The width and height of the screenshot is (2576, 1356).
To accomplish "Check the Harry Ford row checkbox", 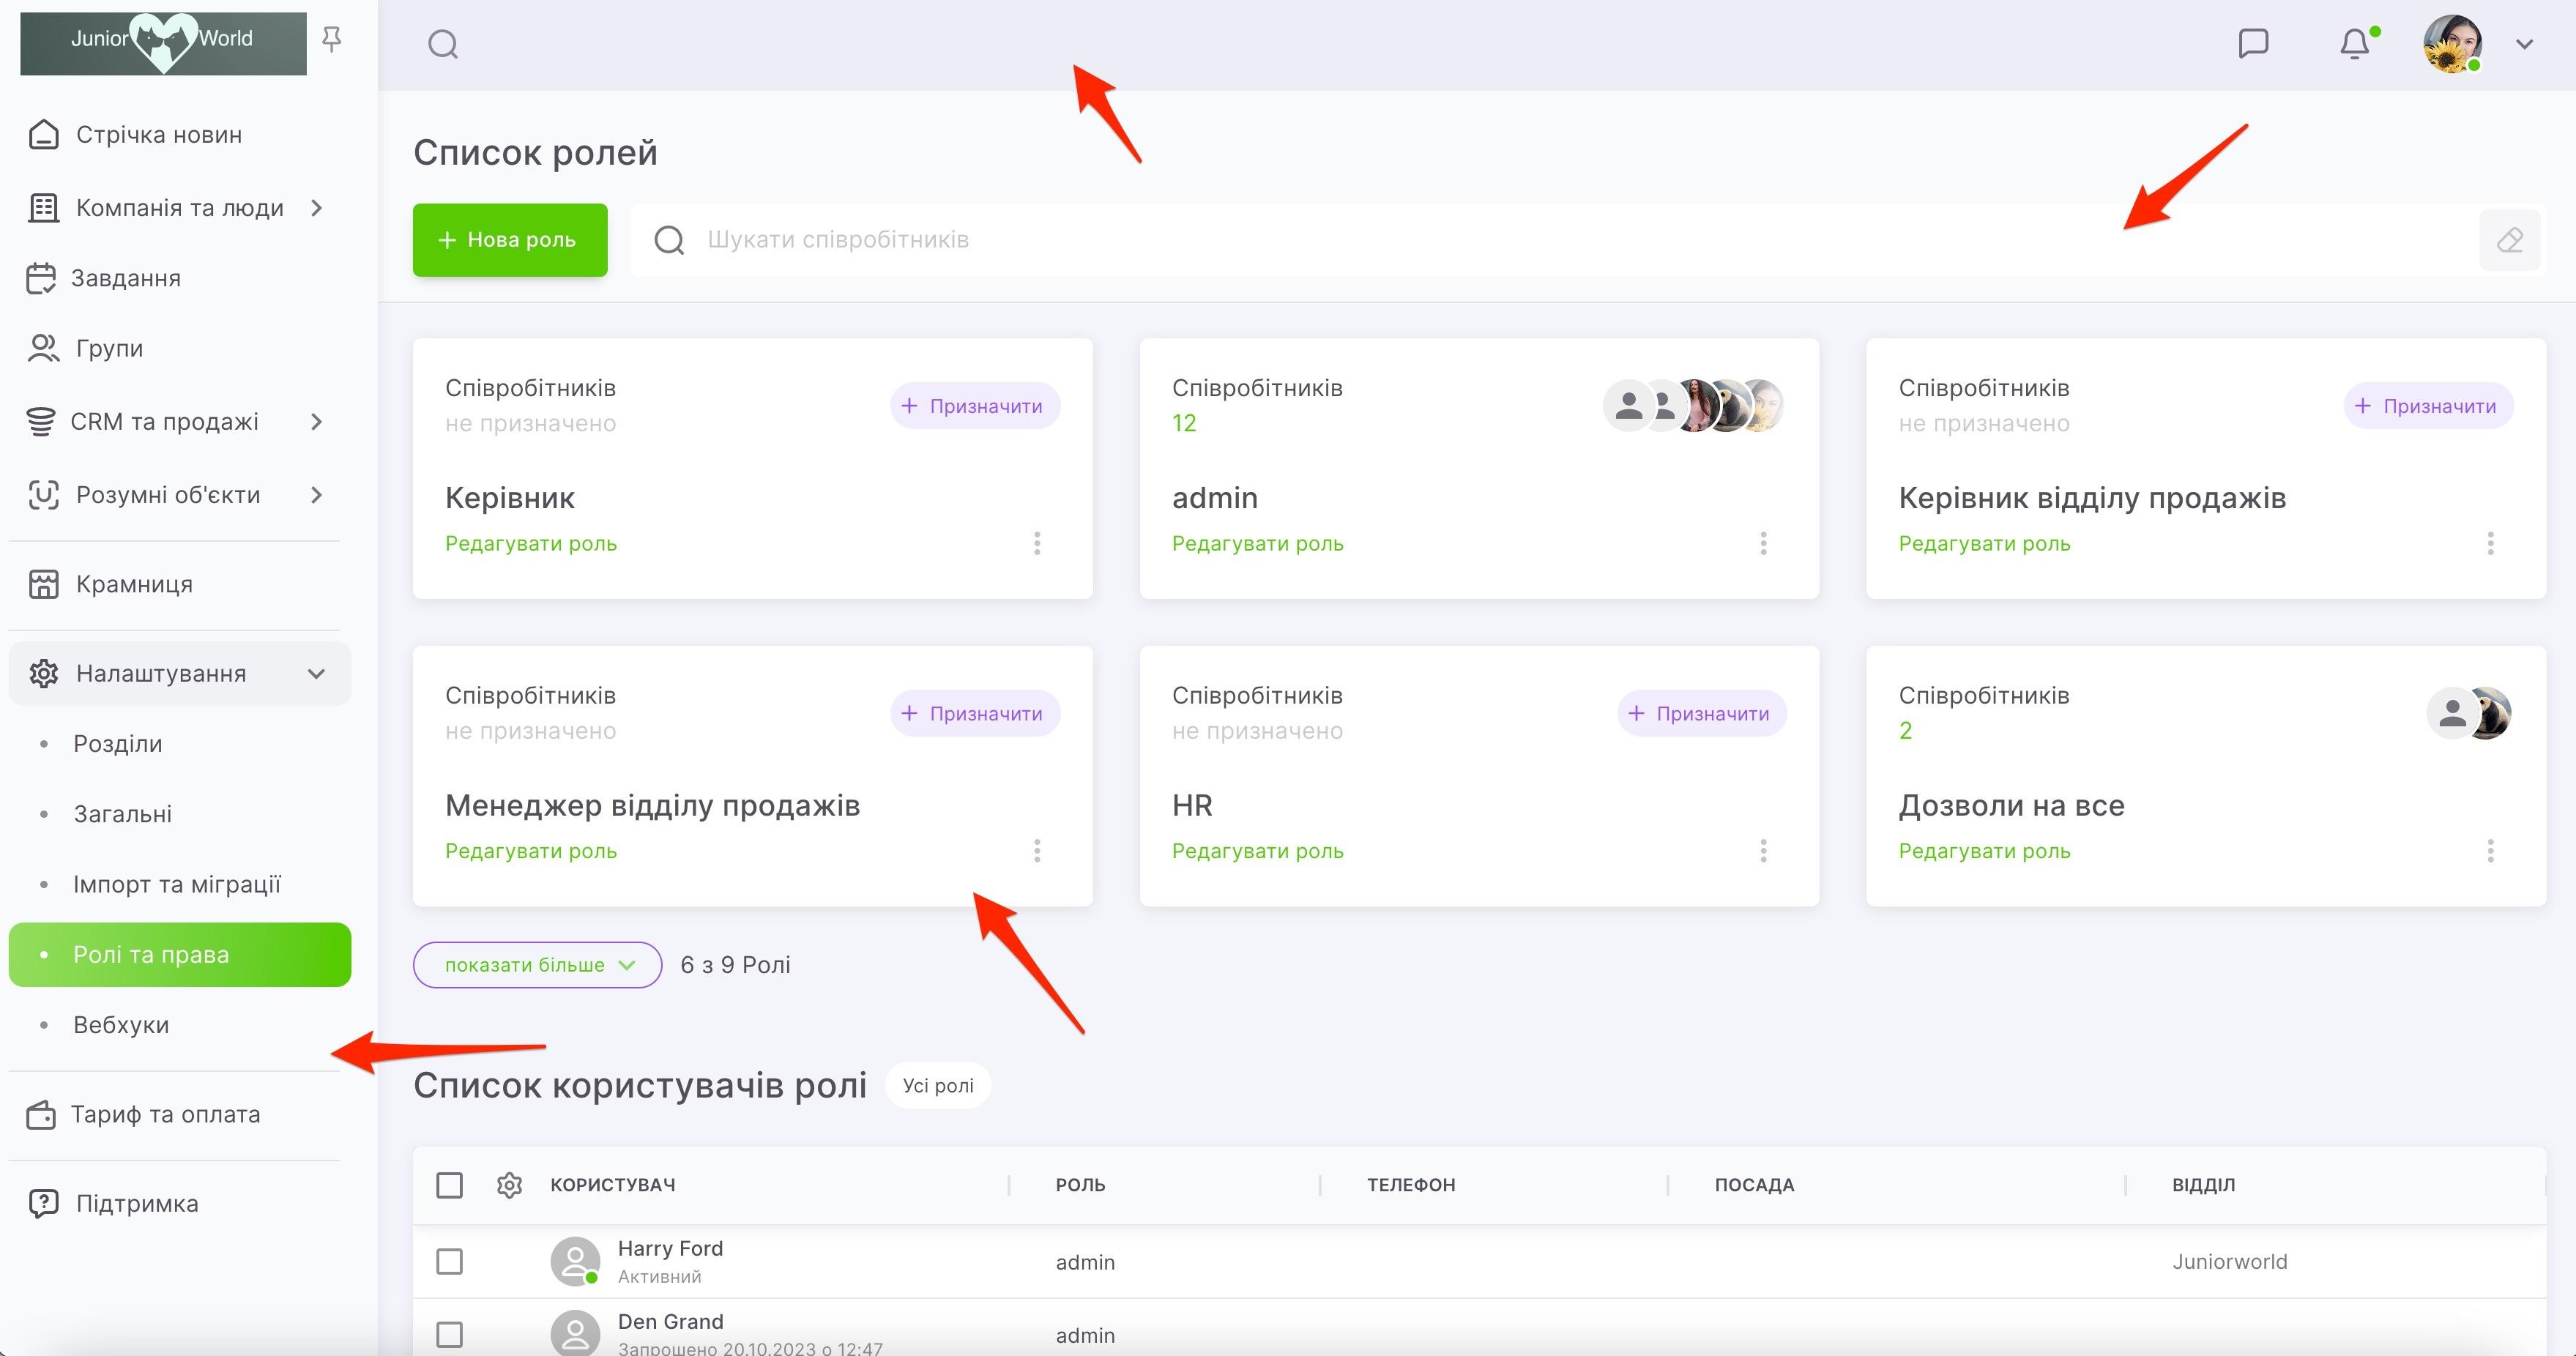I will 450,1261.
